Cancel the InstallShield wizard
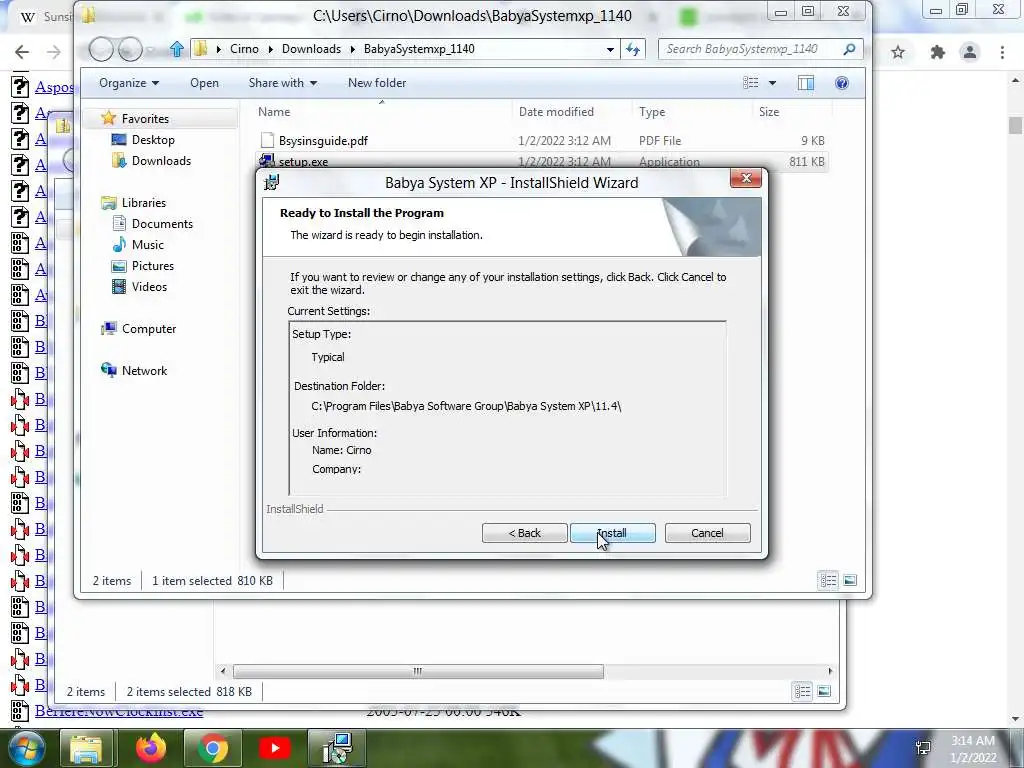1024x768 pixels. point(707,533)
